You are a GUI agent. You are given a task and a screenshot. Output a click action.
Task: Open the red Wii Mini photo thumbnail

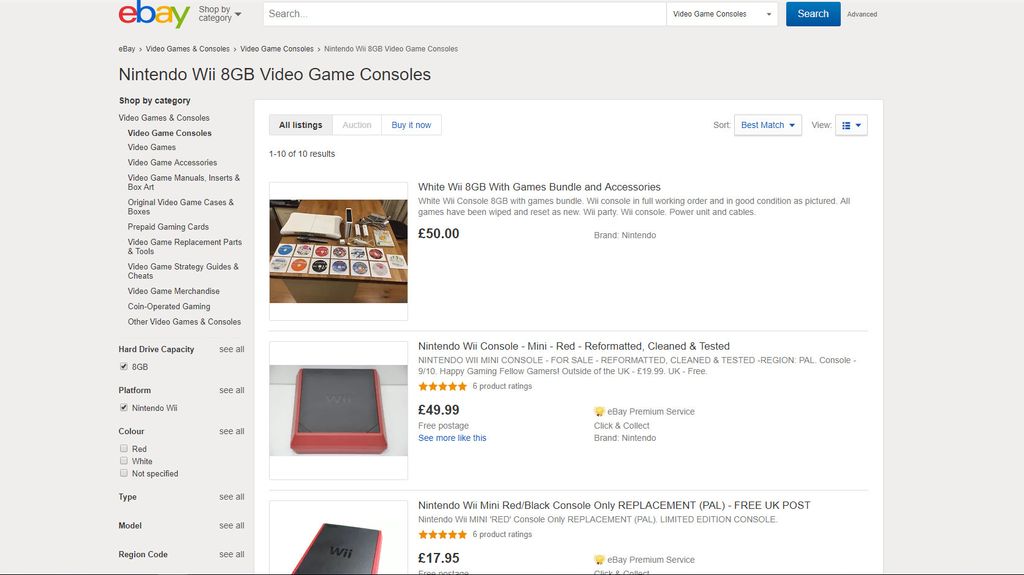point(338,410)
